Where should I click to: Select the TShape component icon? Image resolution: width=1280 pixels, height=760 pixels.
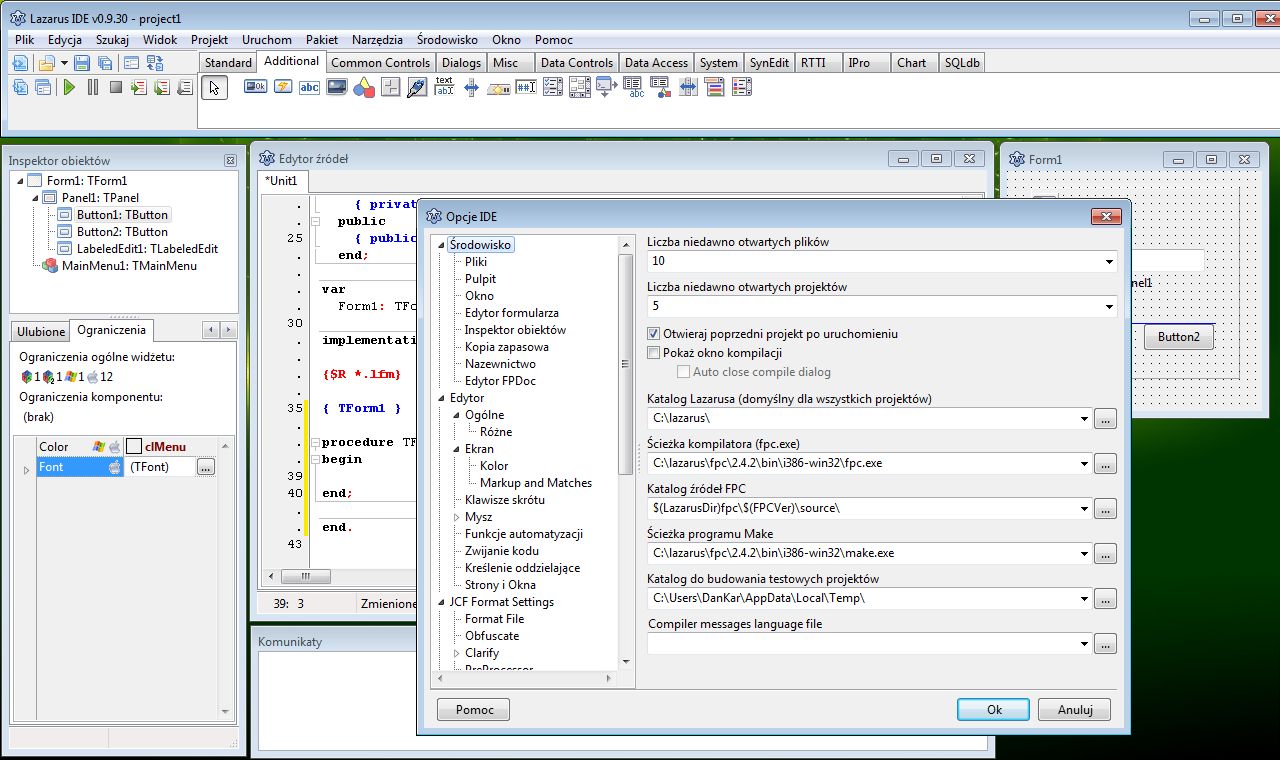tap(364, 87)
